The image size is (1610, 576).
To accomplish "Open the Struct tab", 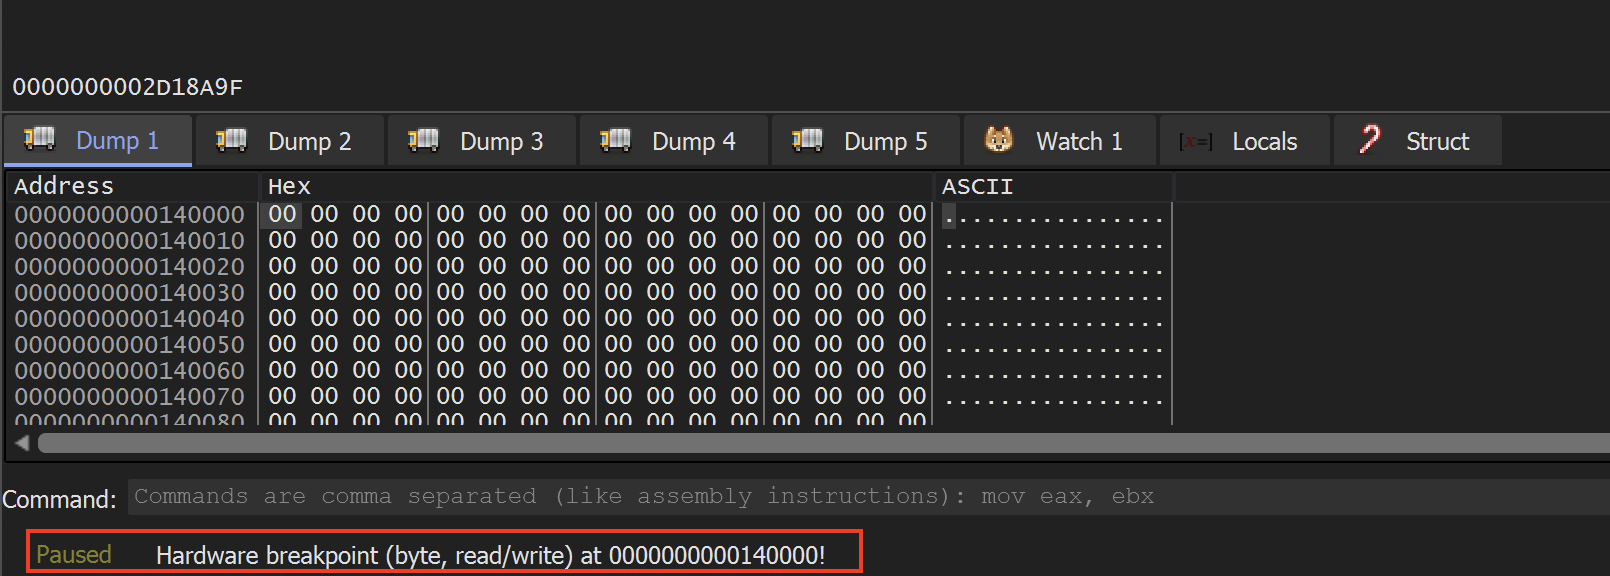I will click(1418, 141).
